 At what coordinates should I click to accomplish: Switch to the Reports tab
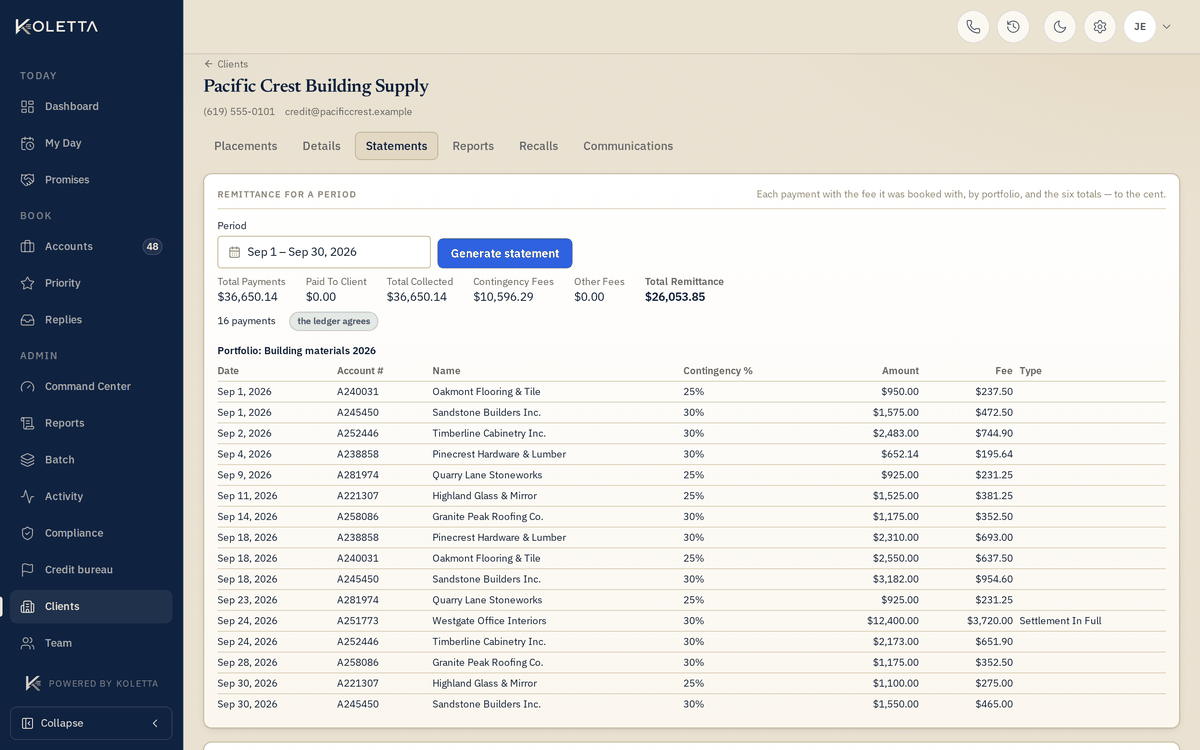[473, 146]
